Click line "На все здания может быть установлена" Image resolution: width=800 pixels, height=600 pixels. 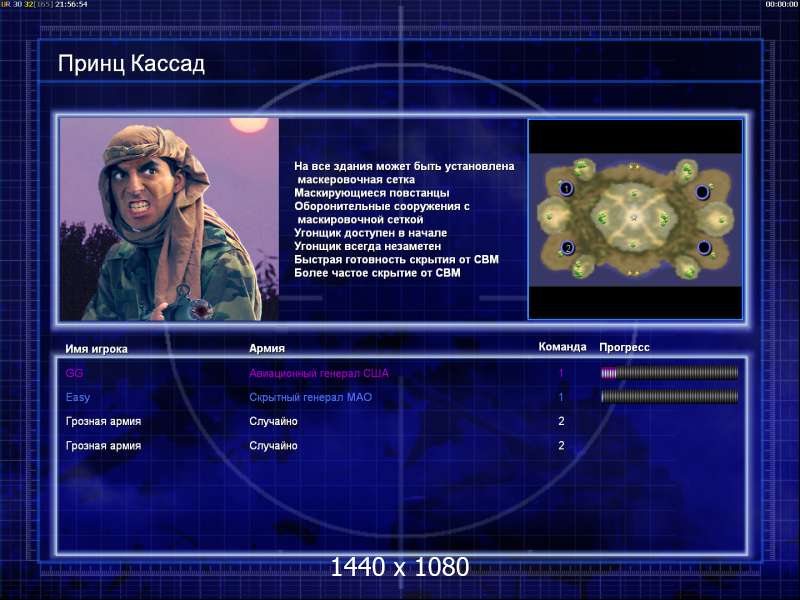pos(404,166)
